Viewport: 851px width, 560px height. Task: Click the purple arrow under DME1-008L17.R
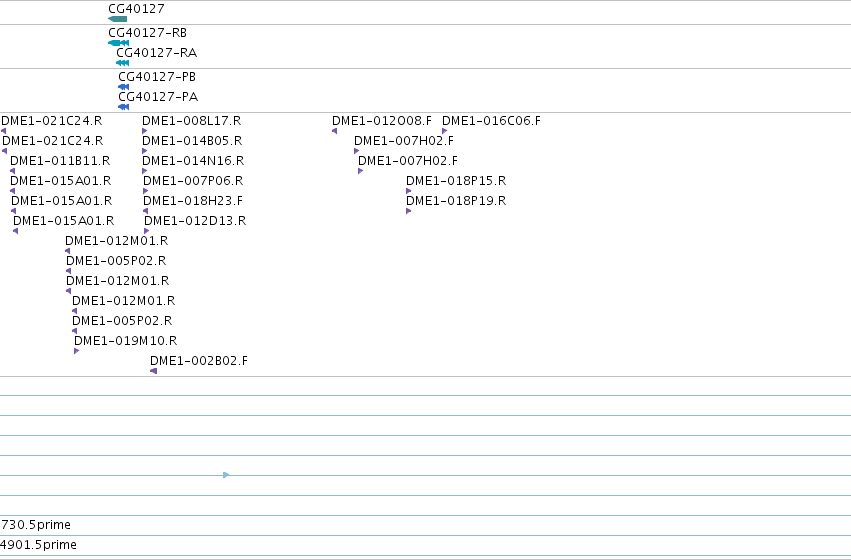pyautogui.click(x=144, y=131)
